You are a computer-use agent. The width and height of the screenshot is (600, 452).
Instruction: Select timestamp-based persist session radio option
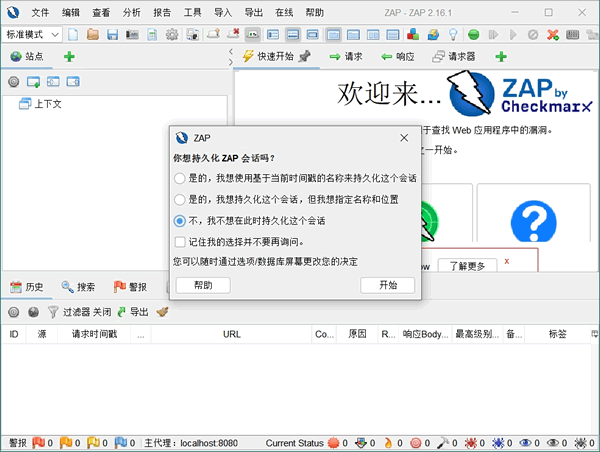pos(180,178)
